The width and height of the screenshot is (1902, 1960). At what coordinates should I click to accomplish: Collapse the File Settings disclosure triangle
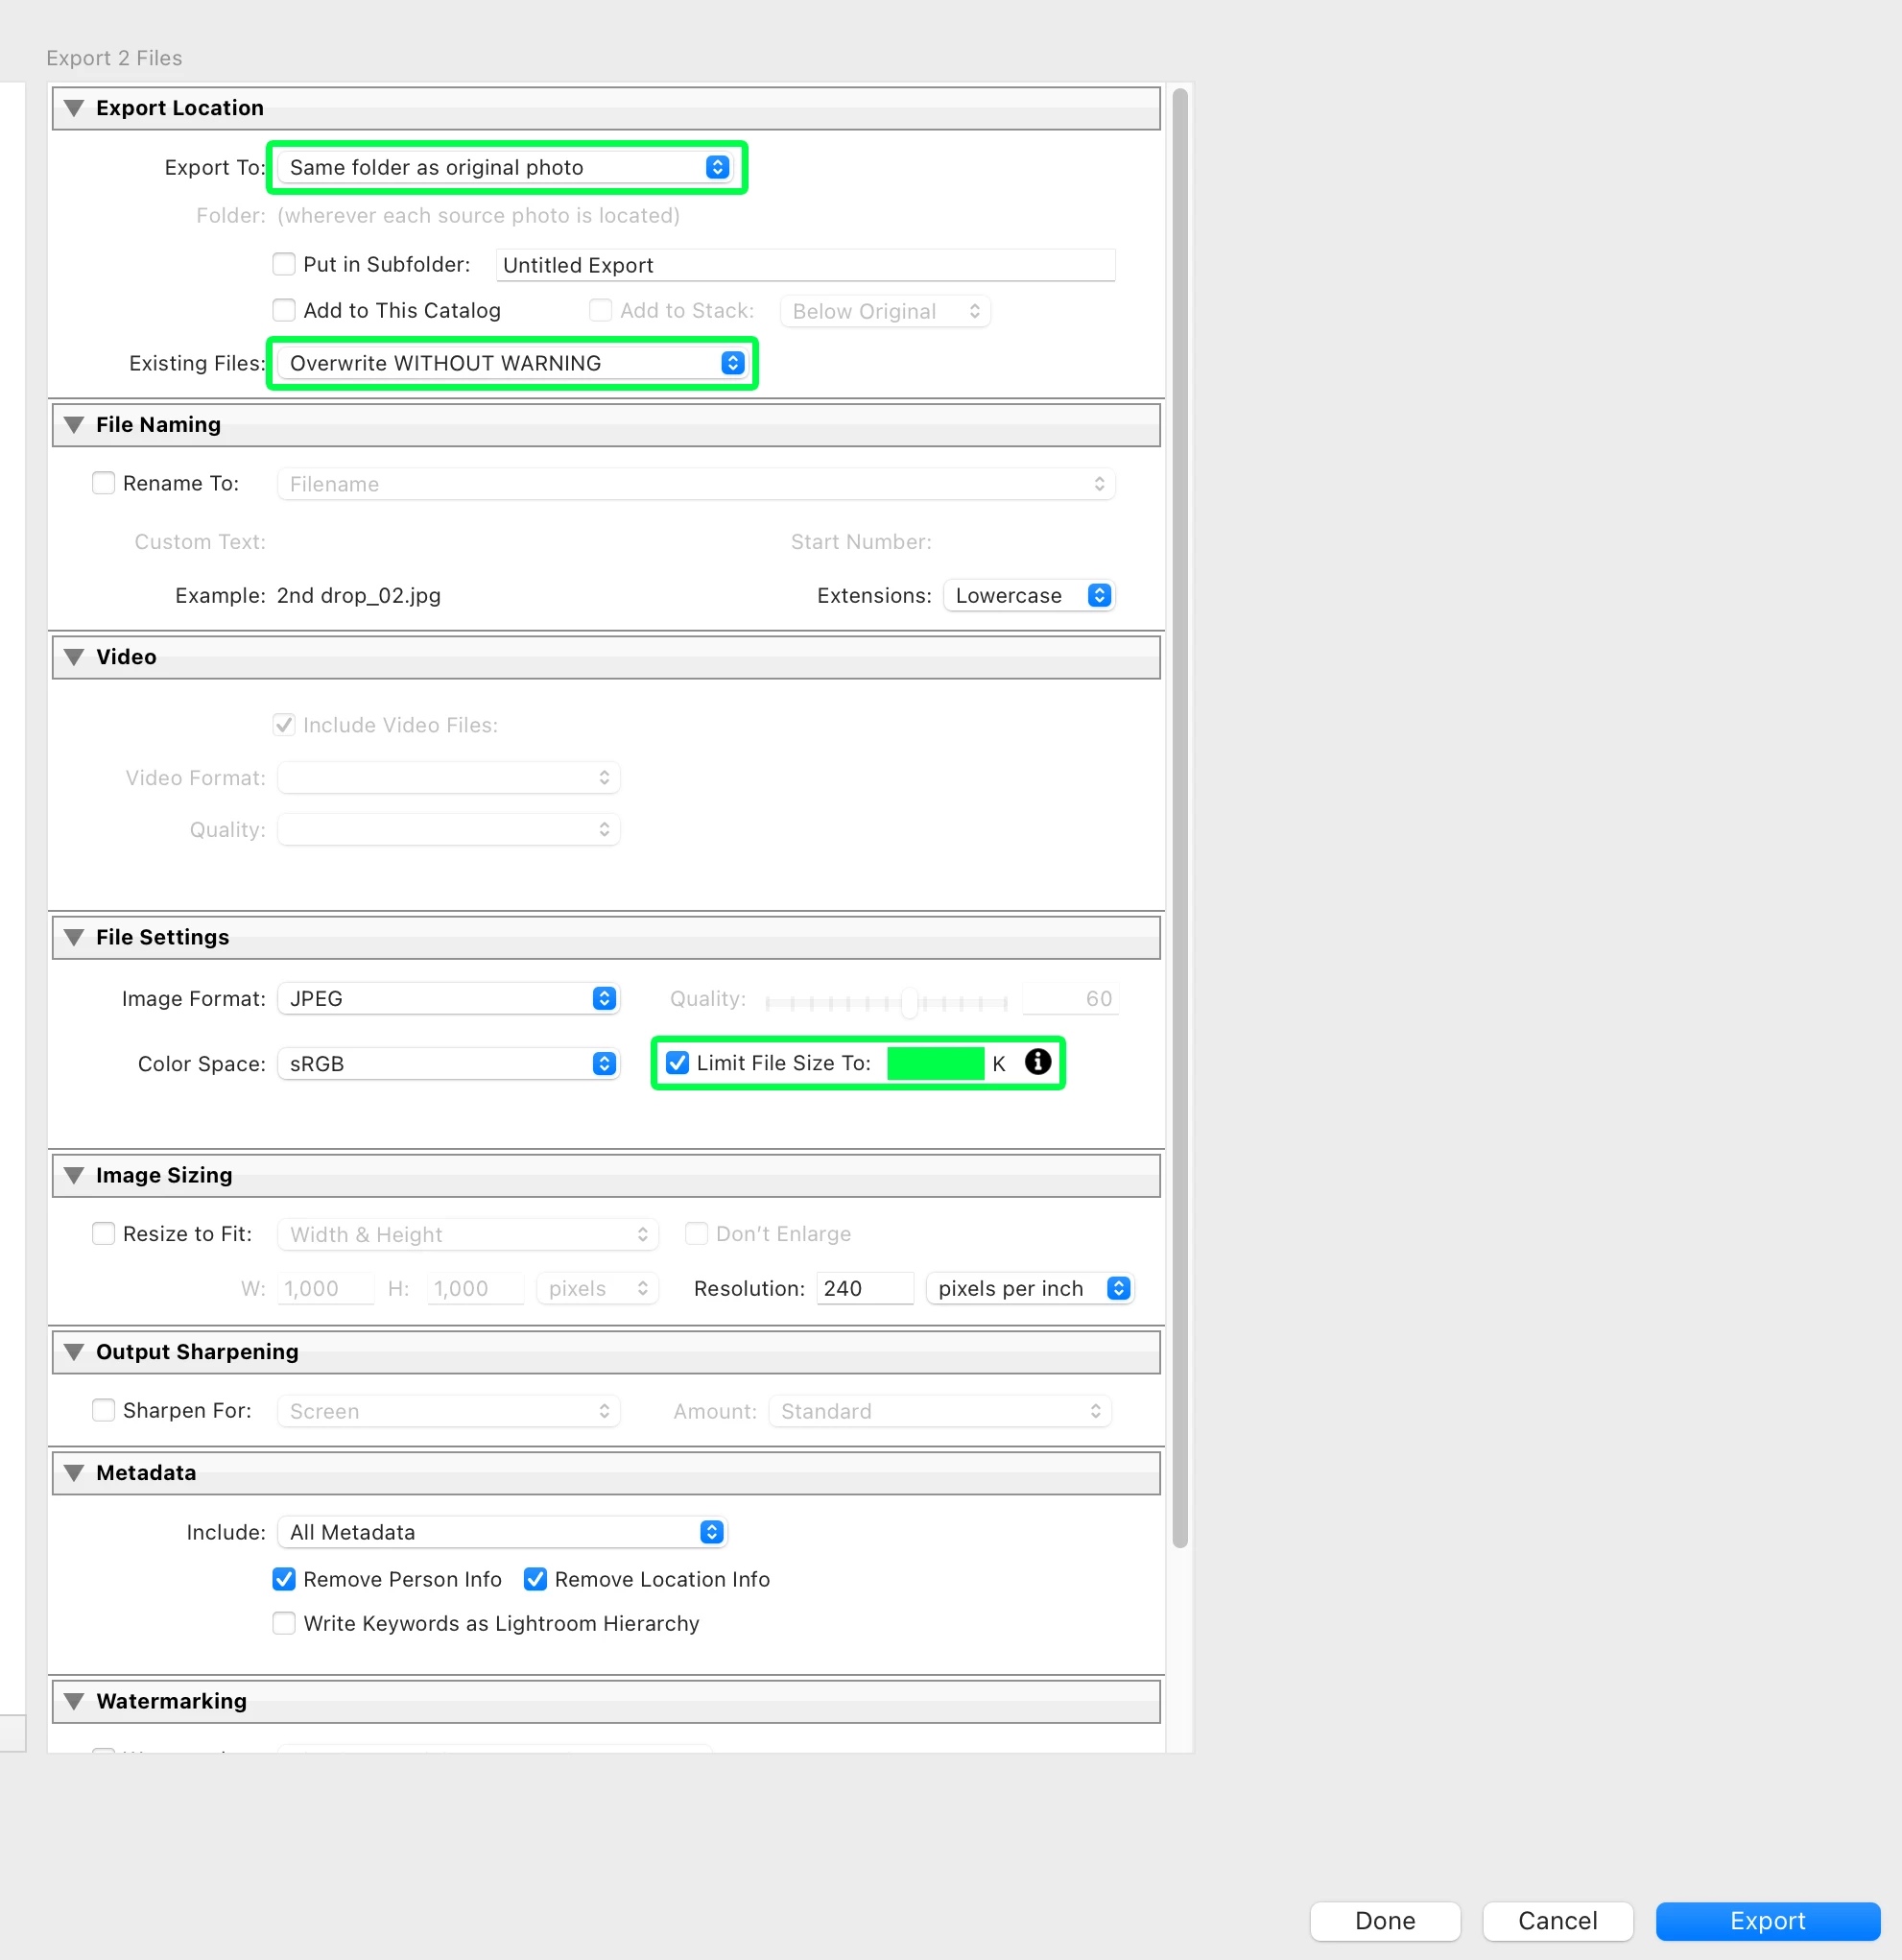coord(74,937)
